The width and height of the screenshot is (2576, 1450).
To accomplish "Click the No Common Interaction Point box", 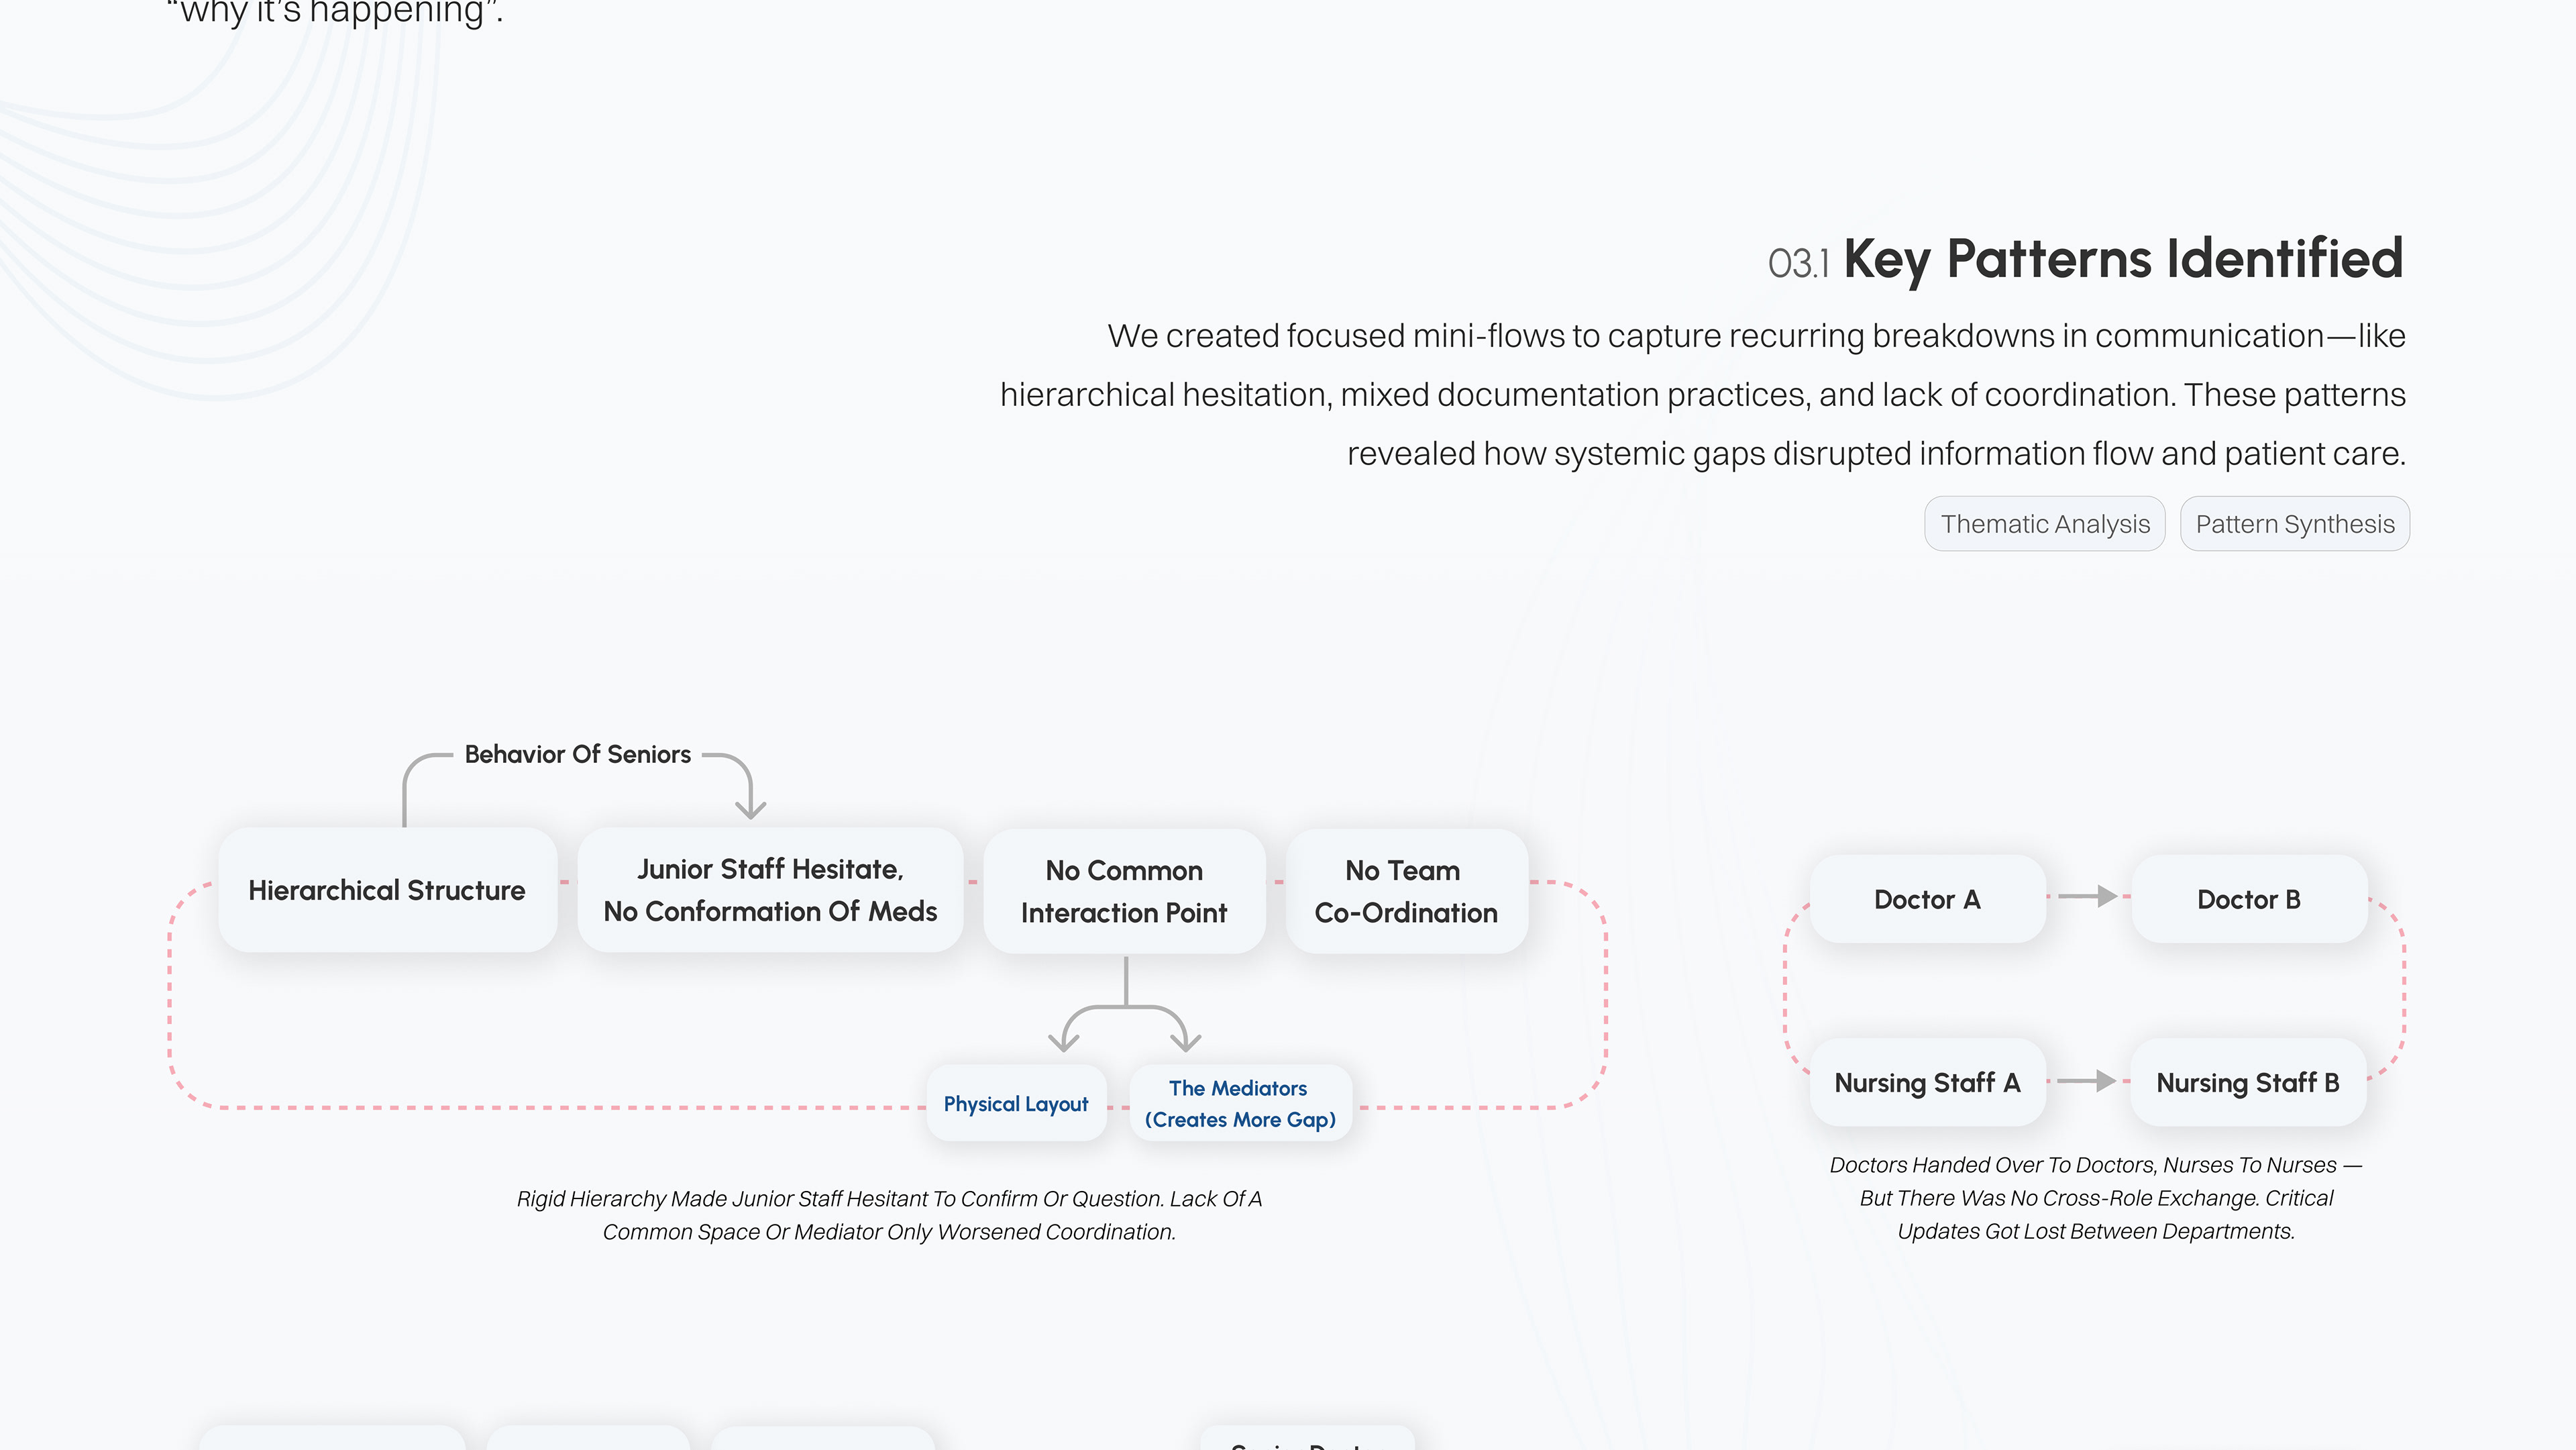I will coord(1124,891).
